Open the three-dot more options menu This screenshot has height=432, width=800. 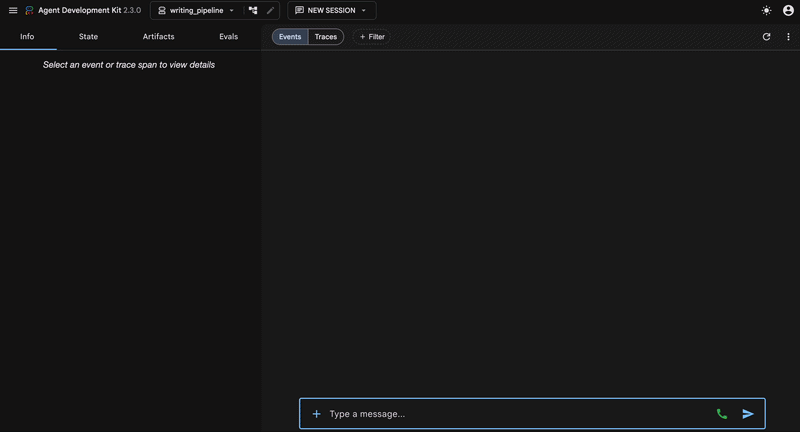(x=788, y=37)
